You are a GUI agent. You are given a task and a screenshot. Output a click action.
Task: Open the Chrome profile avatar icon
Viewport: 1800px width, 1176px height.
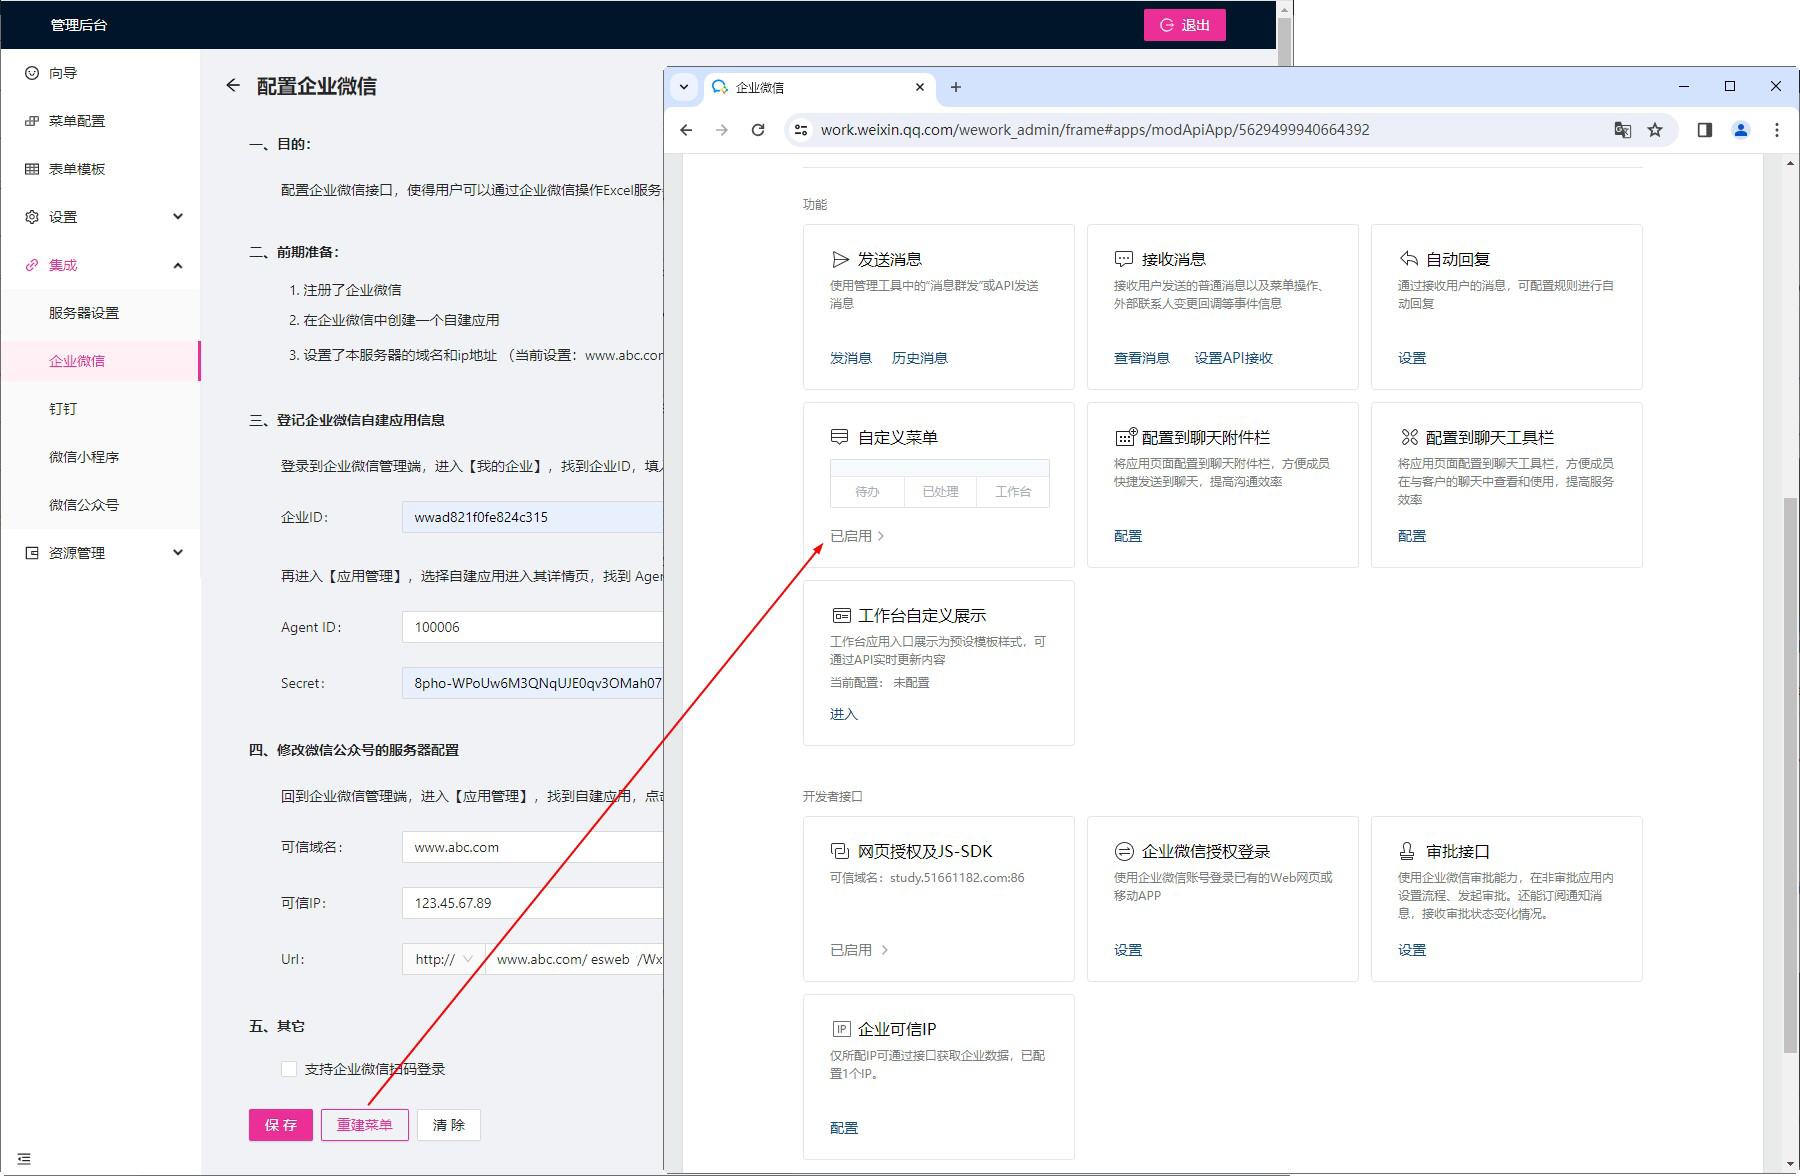(x=1741, y=130)
